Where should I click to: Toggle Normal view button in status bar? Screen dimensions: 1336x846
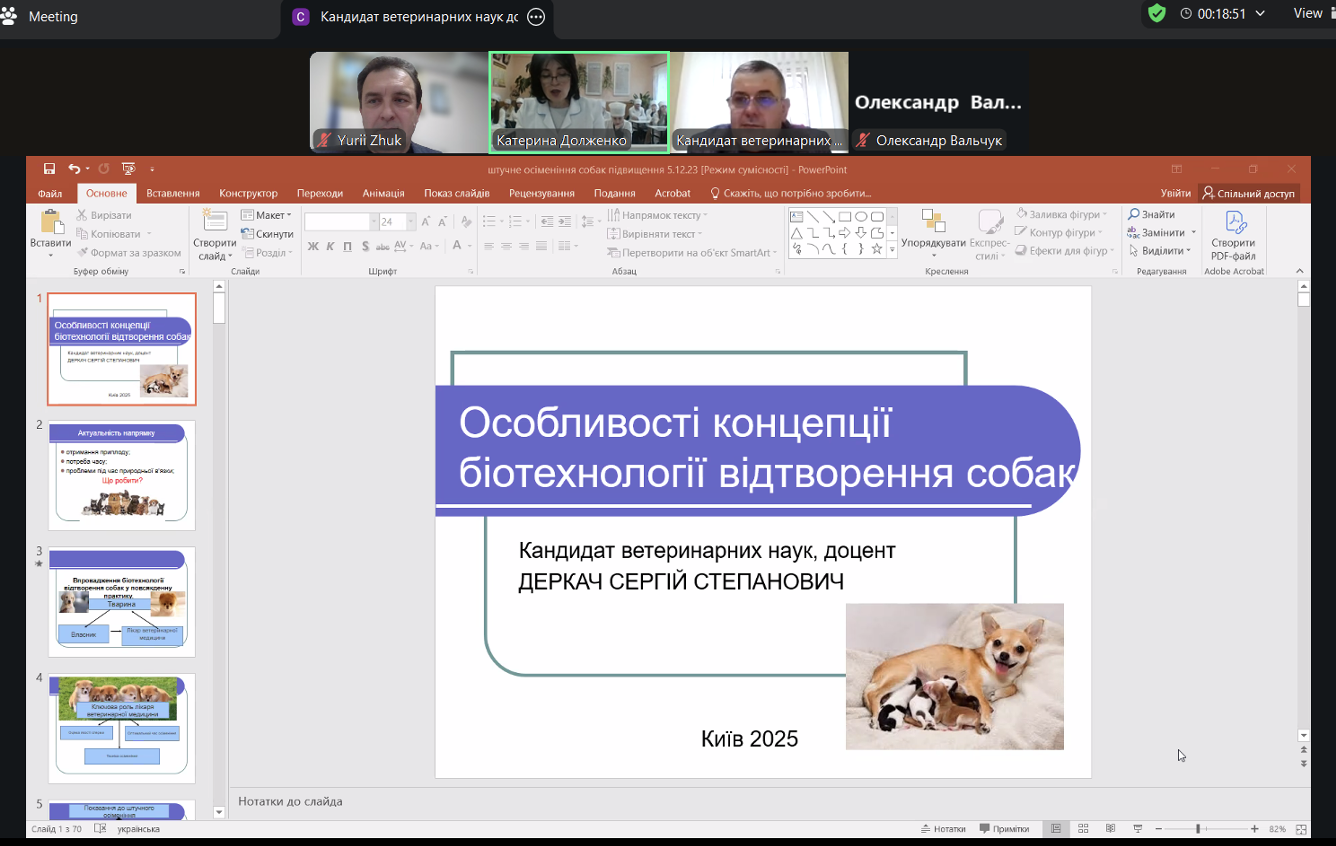1056,829
